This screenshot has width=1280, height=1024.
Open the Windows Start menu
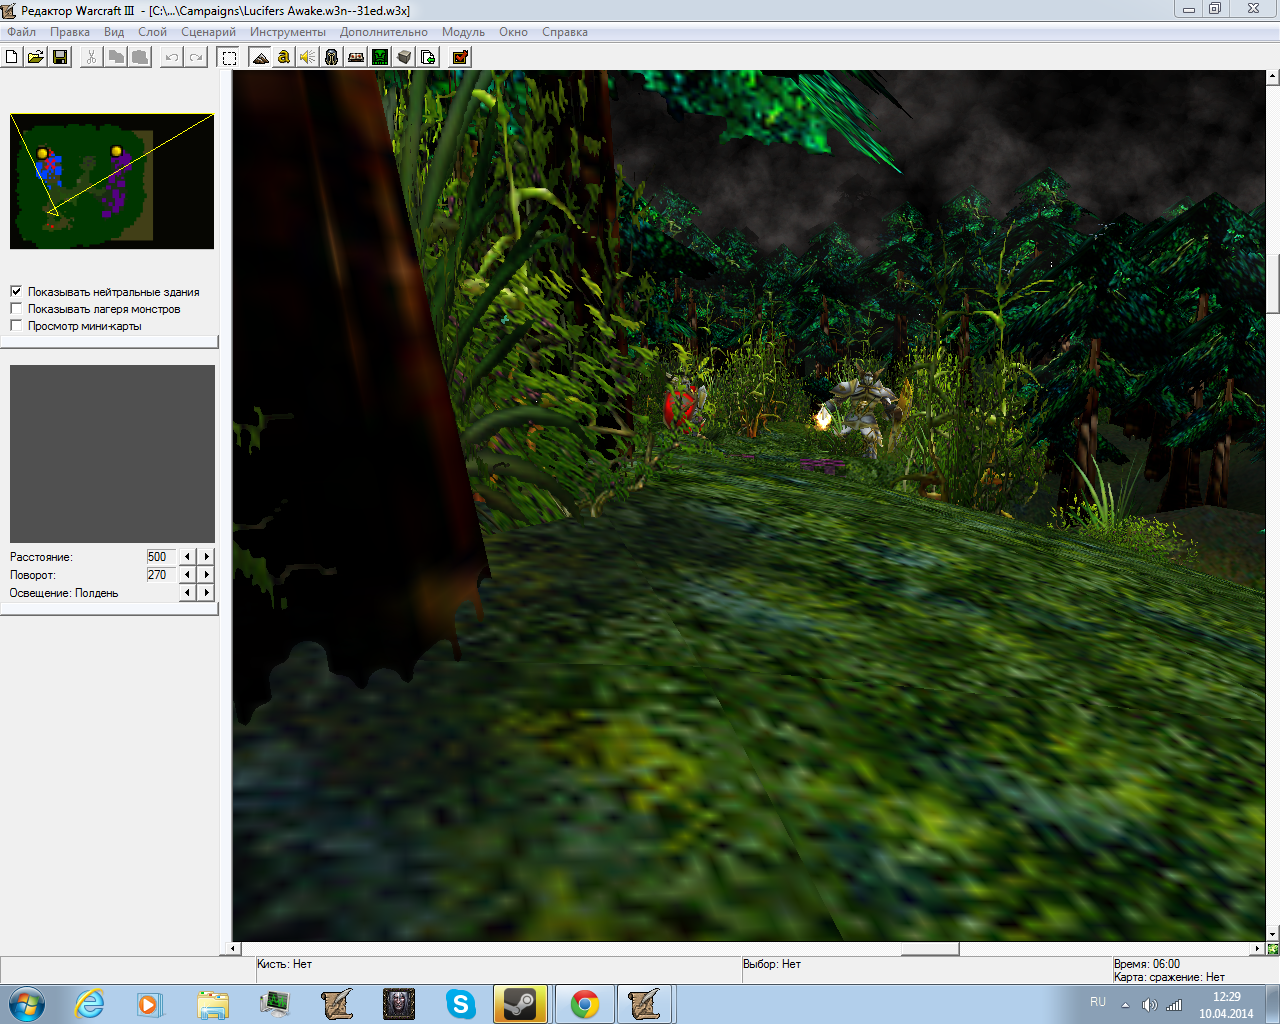coord(27,1004)
